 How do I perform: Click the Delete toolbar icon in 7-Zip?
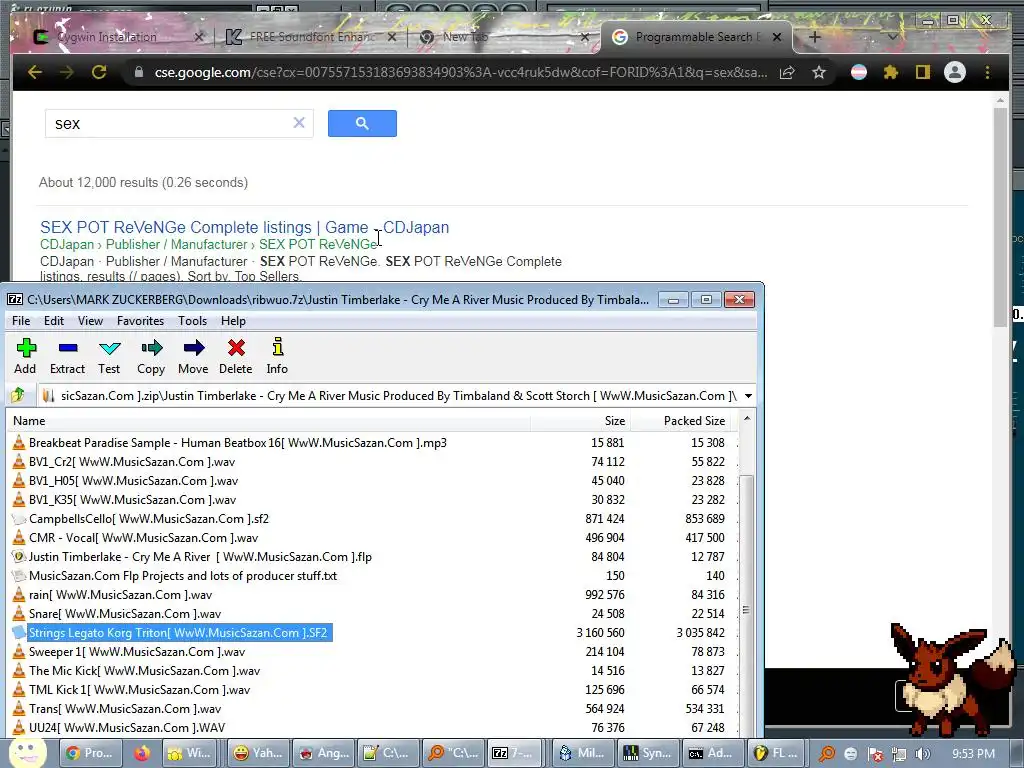click(236, 356)
